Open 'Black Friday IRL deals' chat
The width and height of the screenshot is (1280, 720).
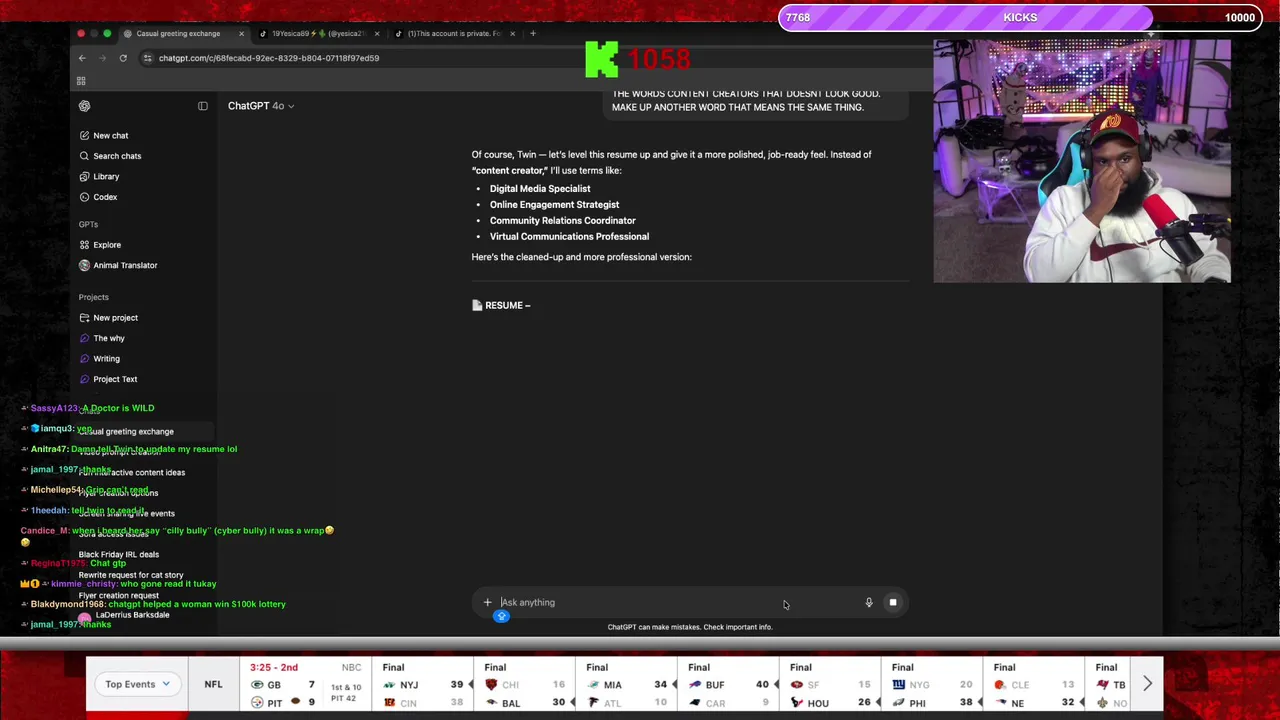[x=119, y=554]
